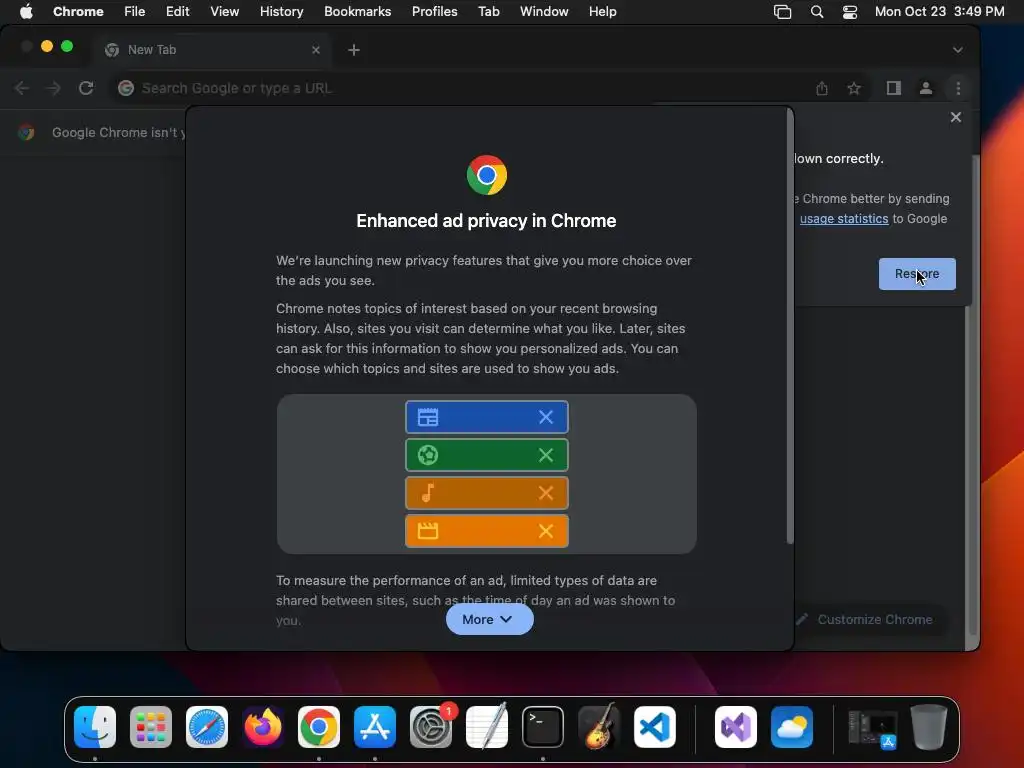Click the back navigation arrow
The height and width of the screenshot is (768, 1024).
pos(22,88)
